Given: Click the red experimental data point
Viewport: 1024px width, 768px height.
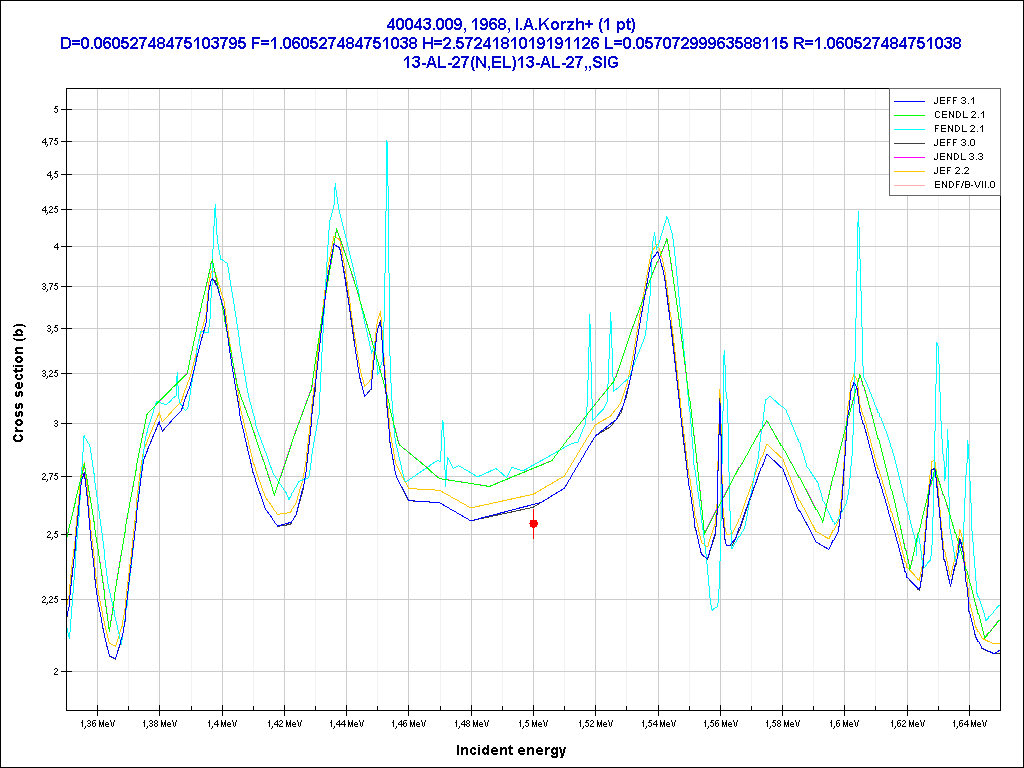Looking at the screenshot, I should pos(534,523).
